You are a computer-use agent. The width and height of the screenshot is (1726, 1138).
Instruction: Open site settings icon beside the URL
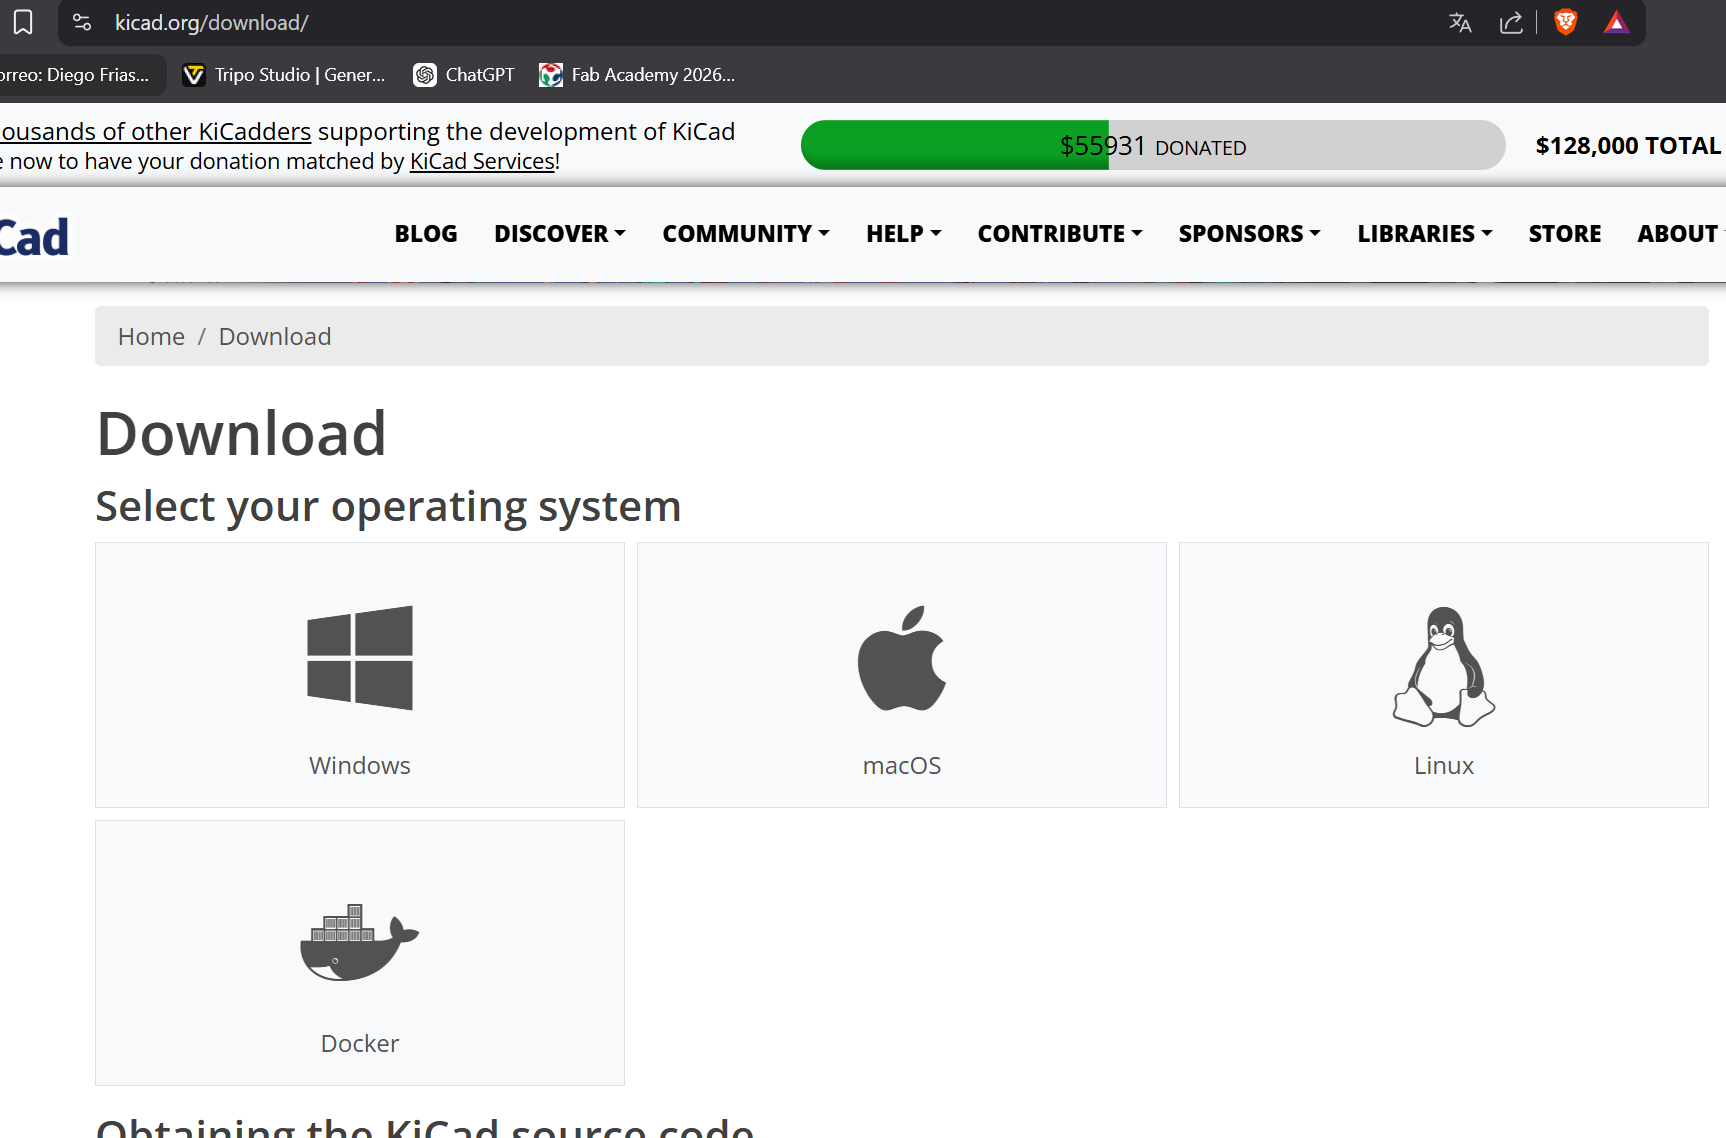(x=82, y=22)
